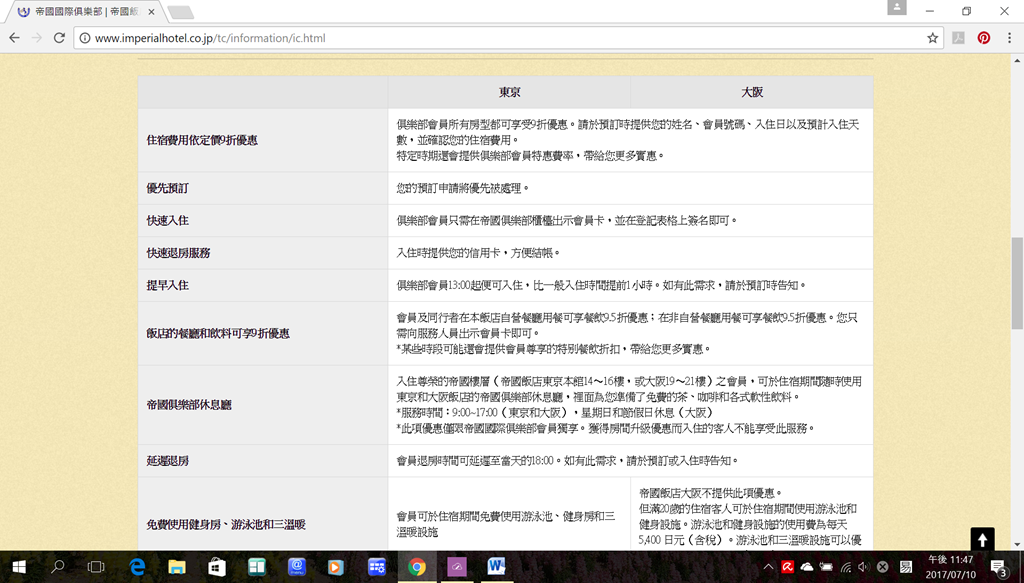Open the @menu taskbar app
Viewport: 1024px width, 583px height.
296,567
